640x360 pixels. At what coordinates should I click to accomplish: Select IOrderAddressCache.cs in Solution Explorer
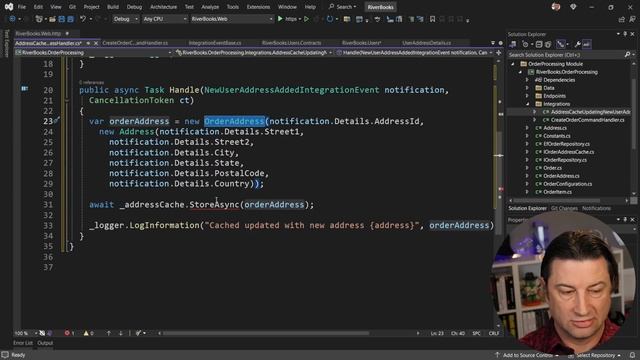(569, 152)
